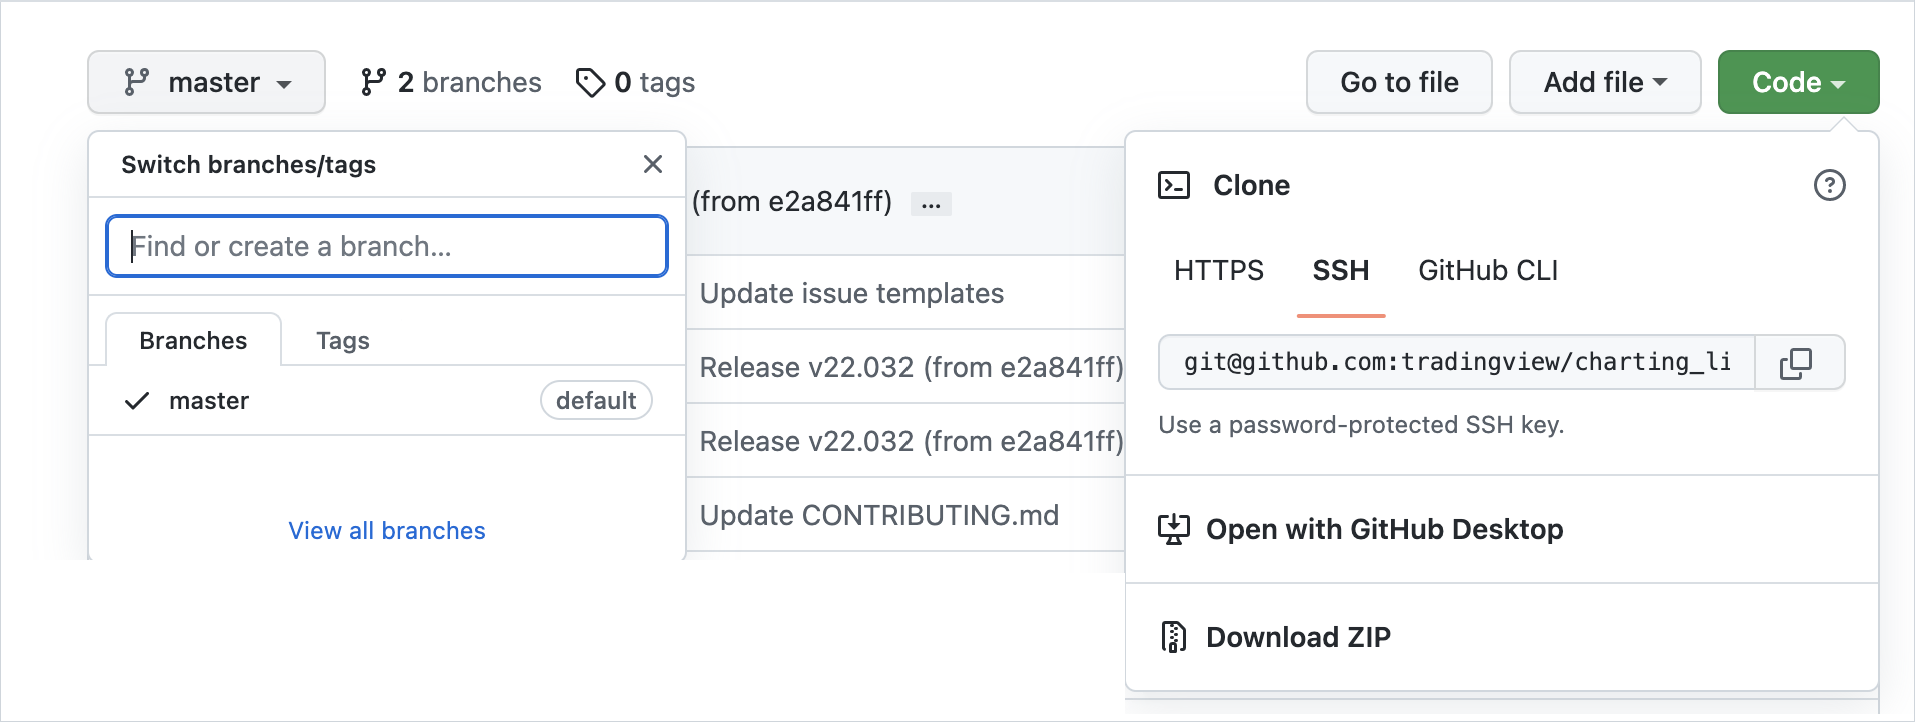Click the branch icon beside 2 branches
Image resolution: width=1915 pixels, height=722 pixels.
click(373, 82)
